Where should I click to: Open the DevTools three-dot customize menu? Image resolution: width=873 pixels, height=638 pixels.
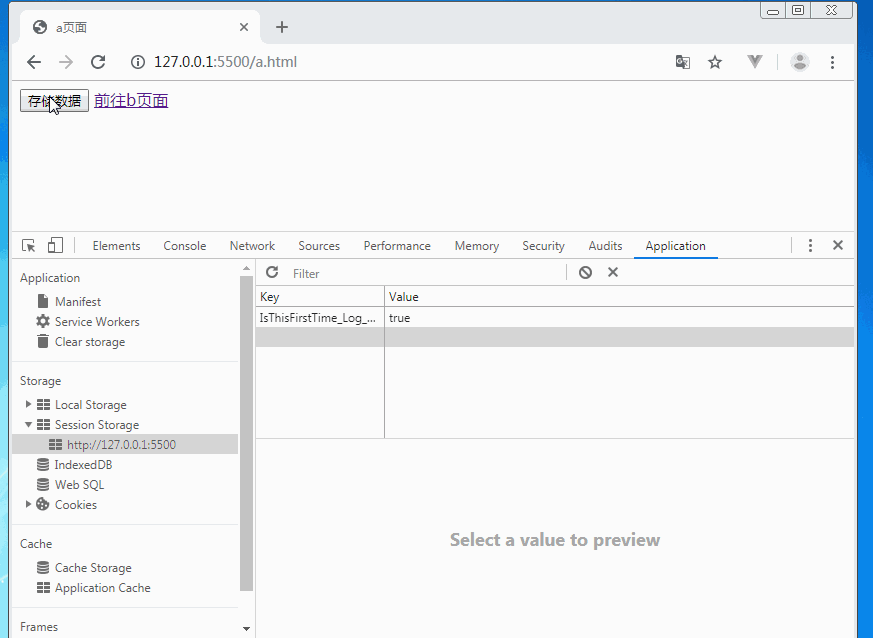(x=810, y=246)
